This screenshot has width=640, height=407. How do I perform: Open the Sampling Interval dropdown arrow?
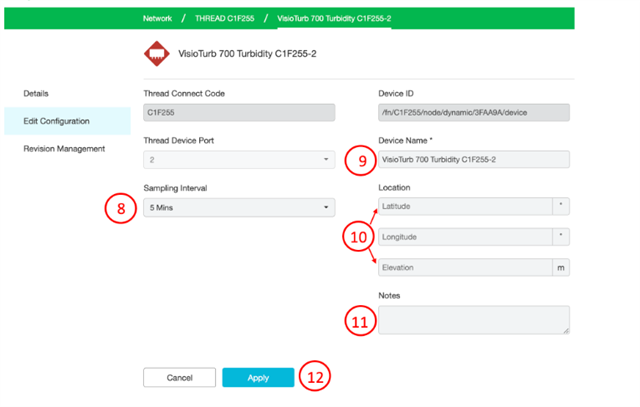click(x=326, y=207)
